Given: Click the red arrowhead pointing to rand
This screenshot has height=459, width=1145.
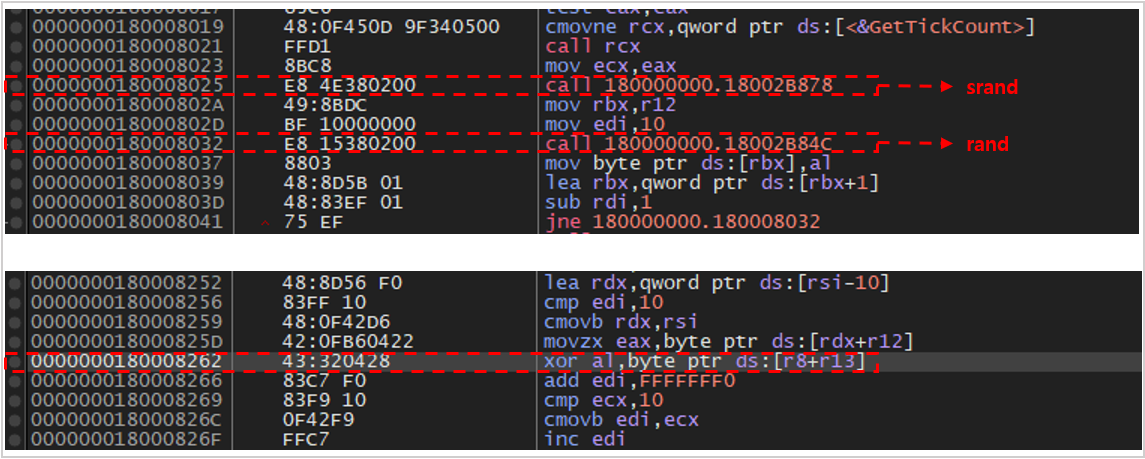Looking at the screenshot, I should (x=947, y=144).
